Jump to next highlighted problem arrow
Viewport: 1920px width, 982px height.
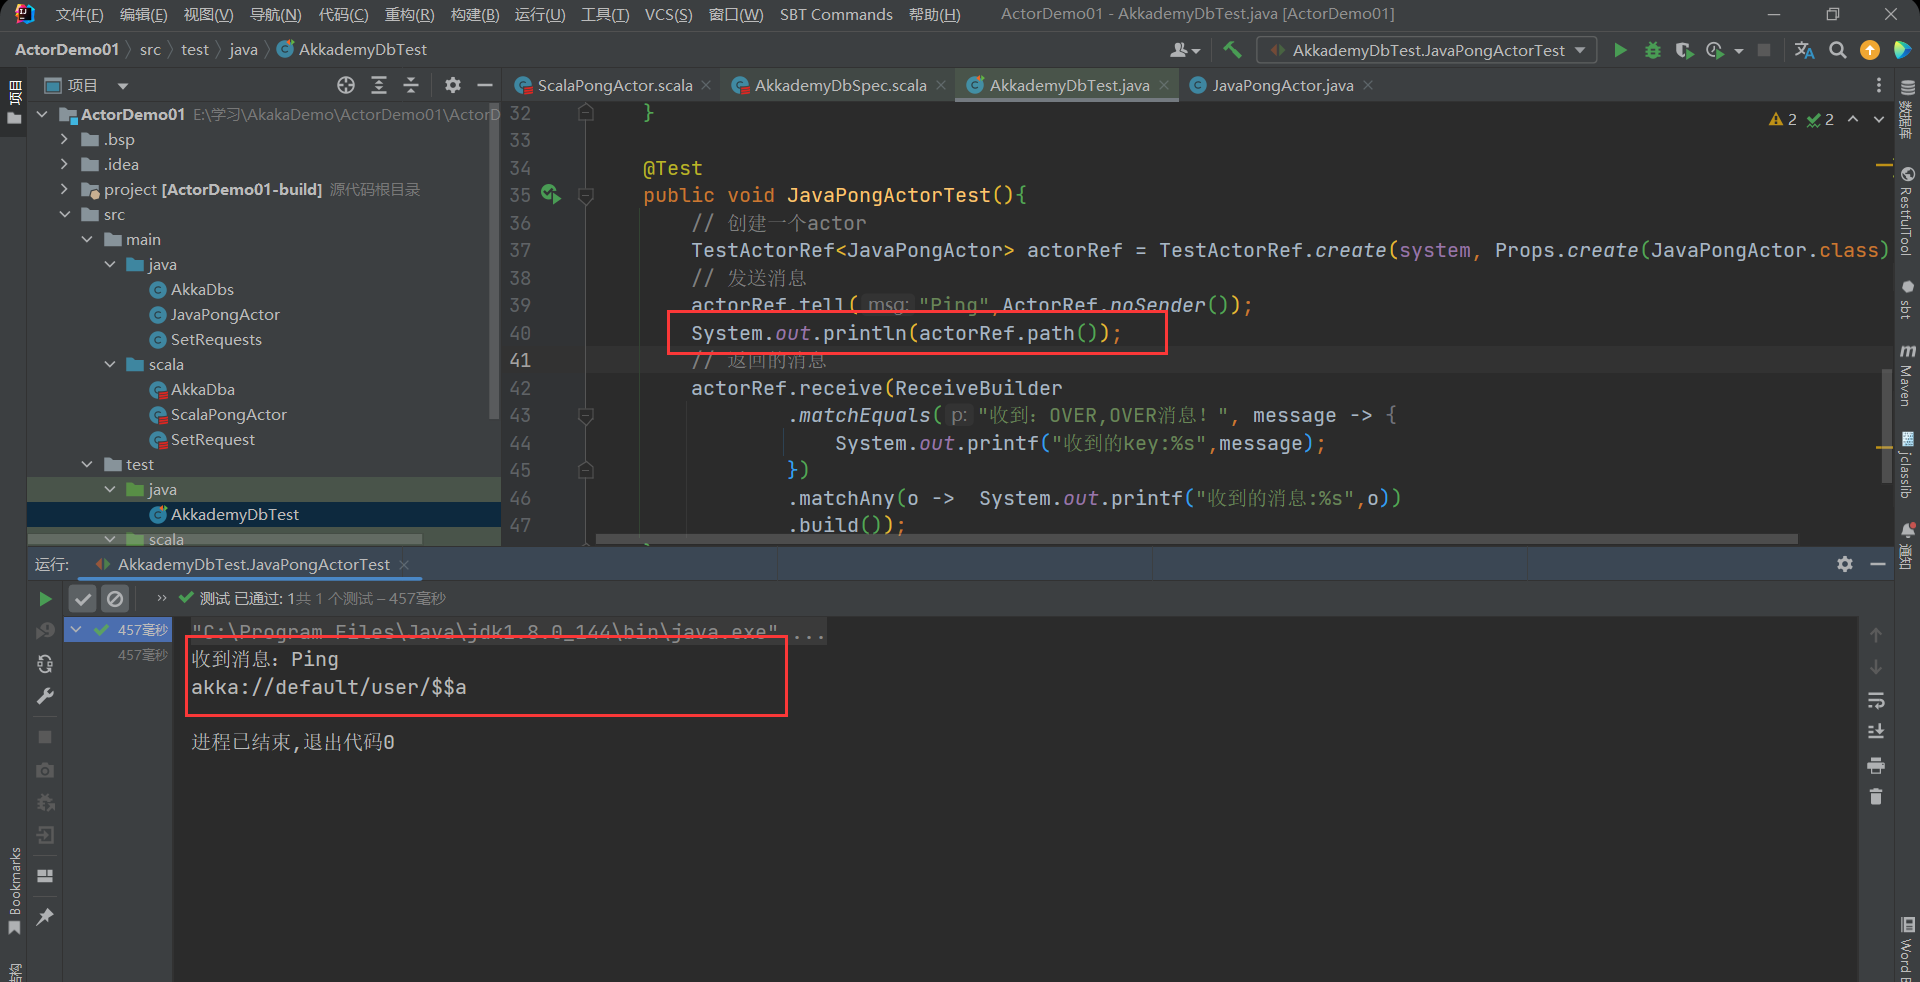pyautogui.click(x=1879, y=119)
